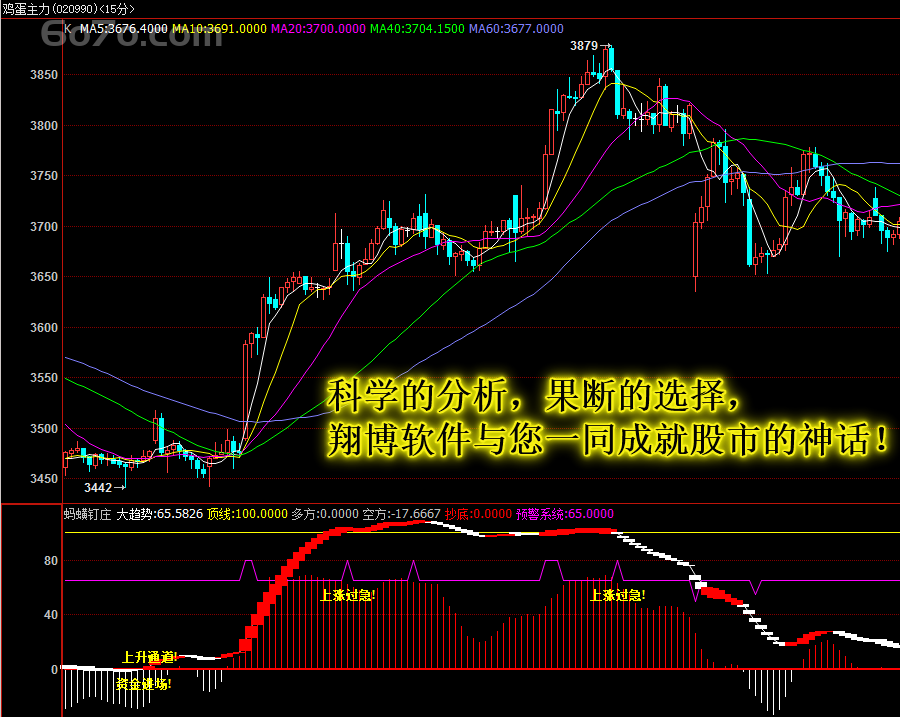The height and width of the screenshot is (717, 900).
Task: Click the 0 indicator axis label
Action: [55, 669]
